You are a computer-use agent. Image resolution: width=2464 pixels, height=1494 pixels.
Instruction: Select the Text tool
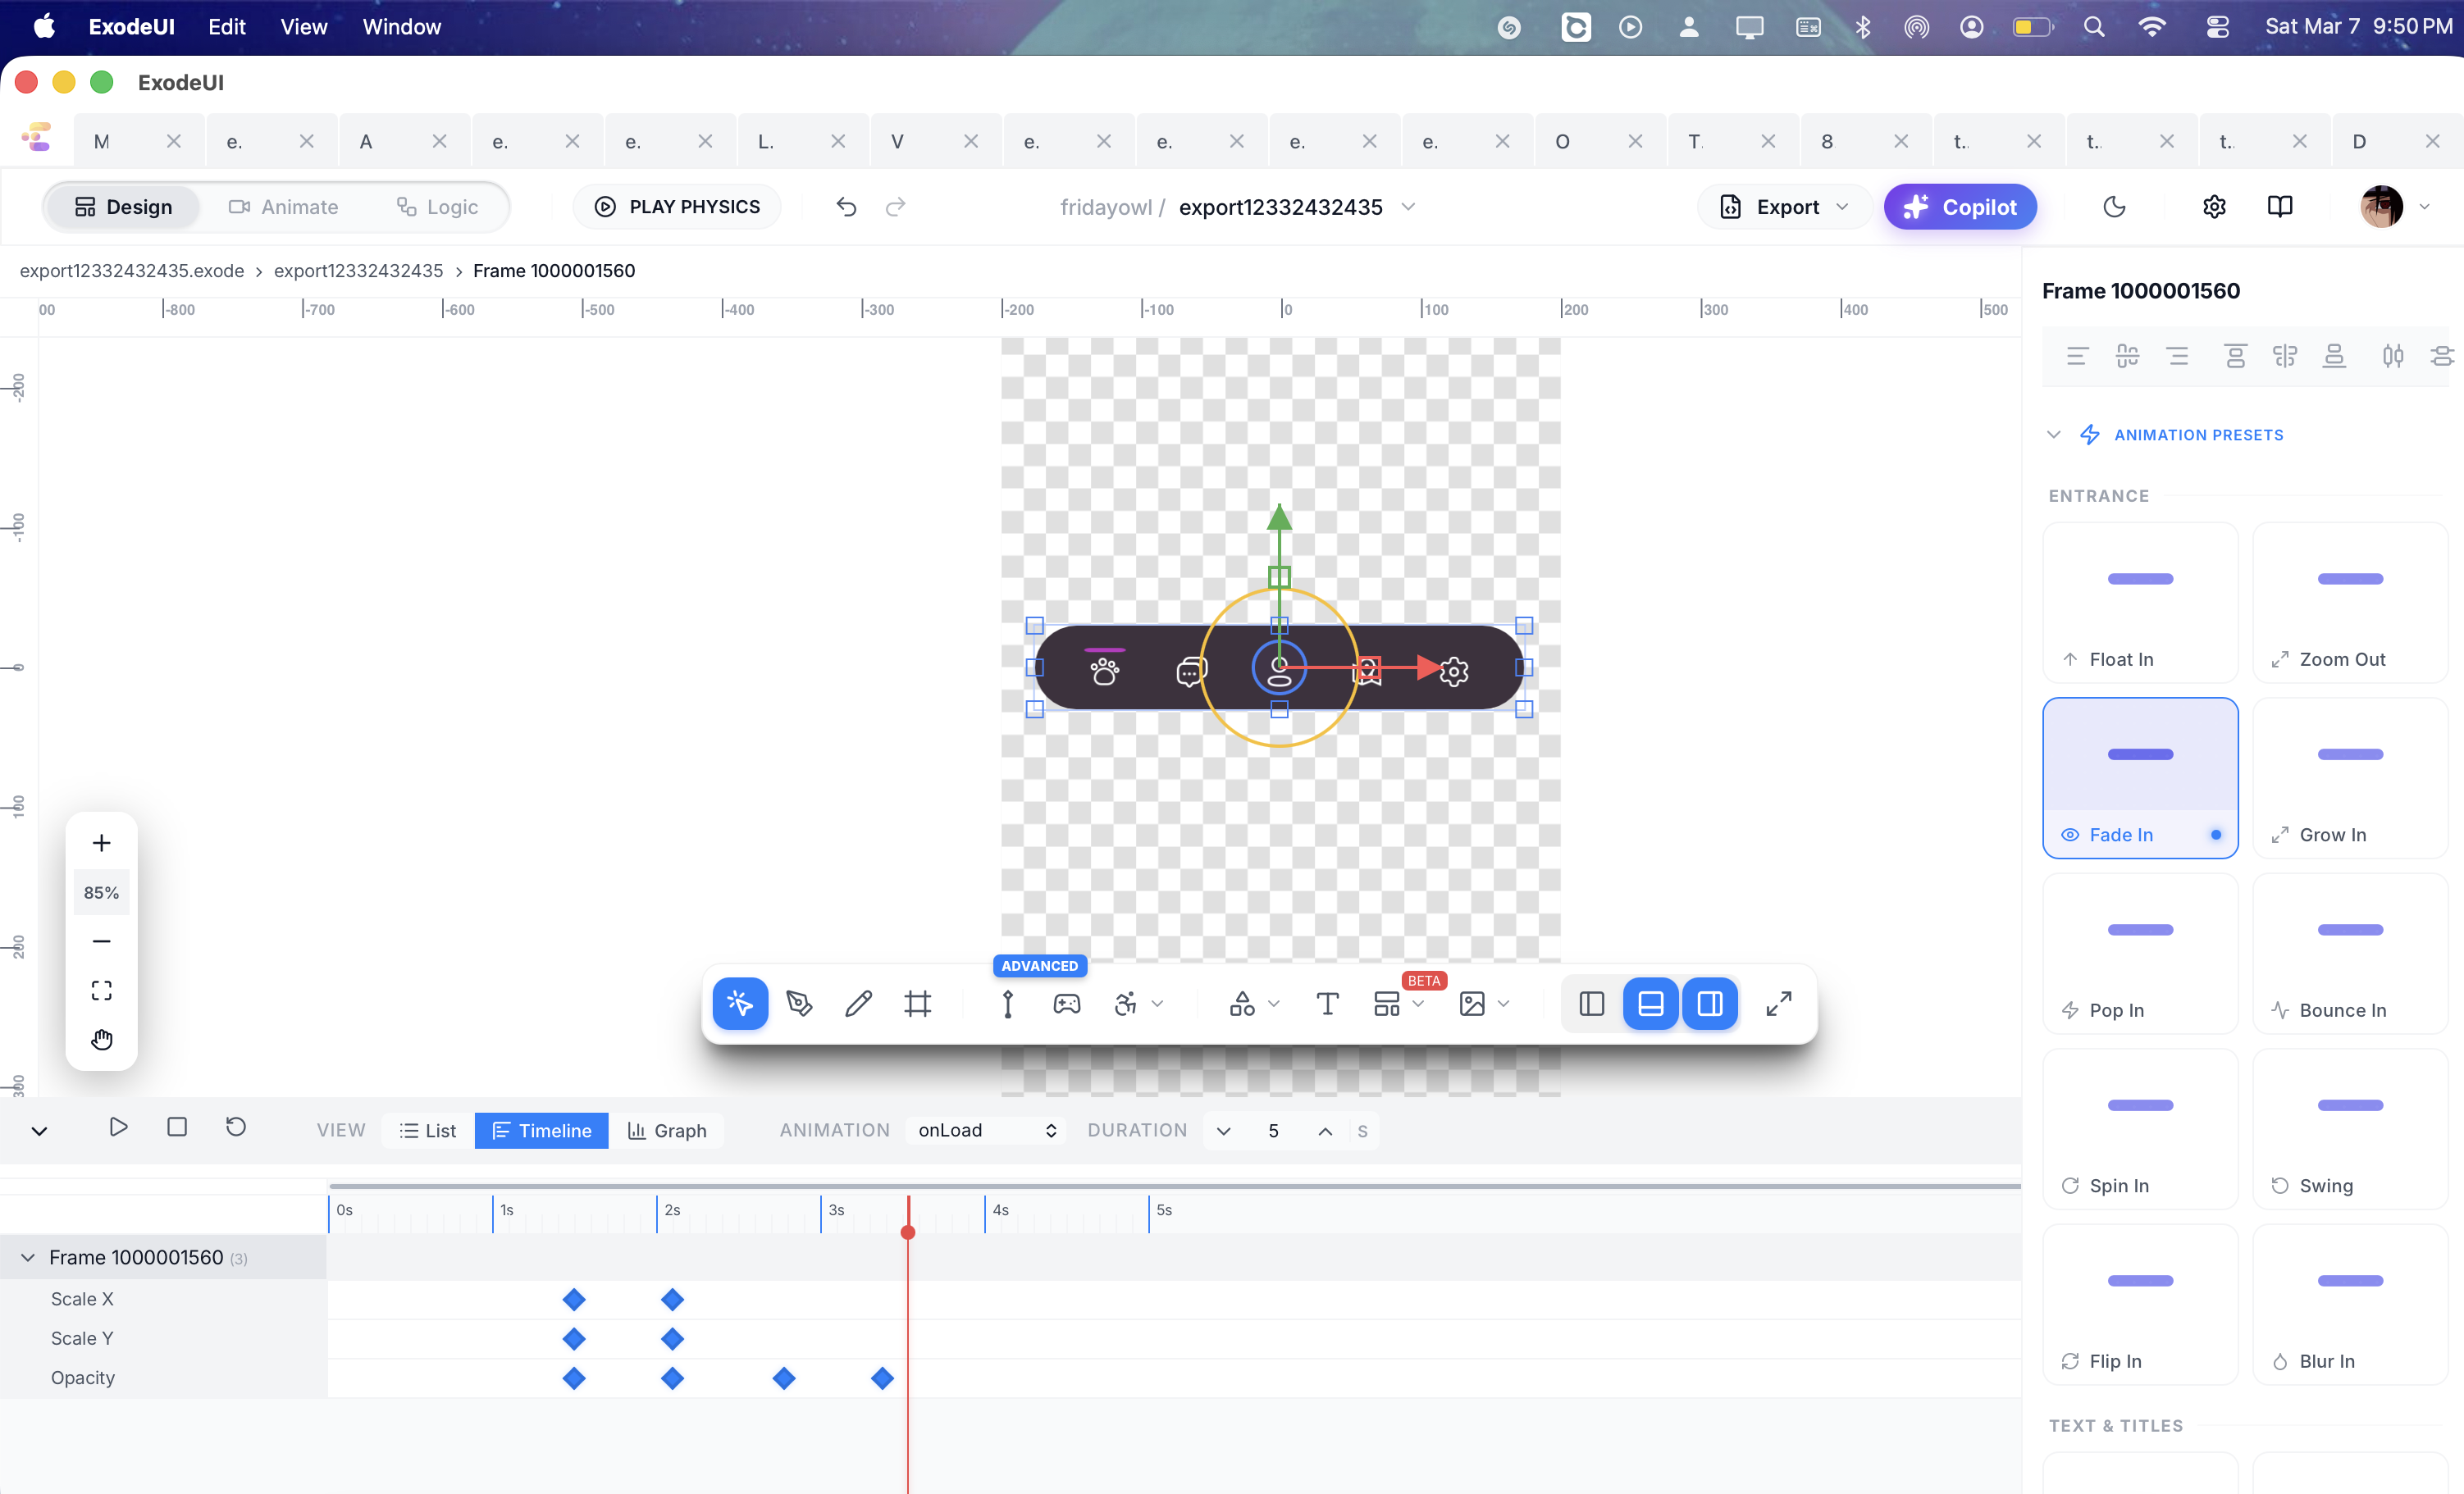pyautogui.click(x=1327, y=1004)
